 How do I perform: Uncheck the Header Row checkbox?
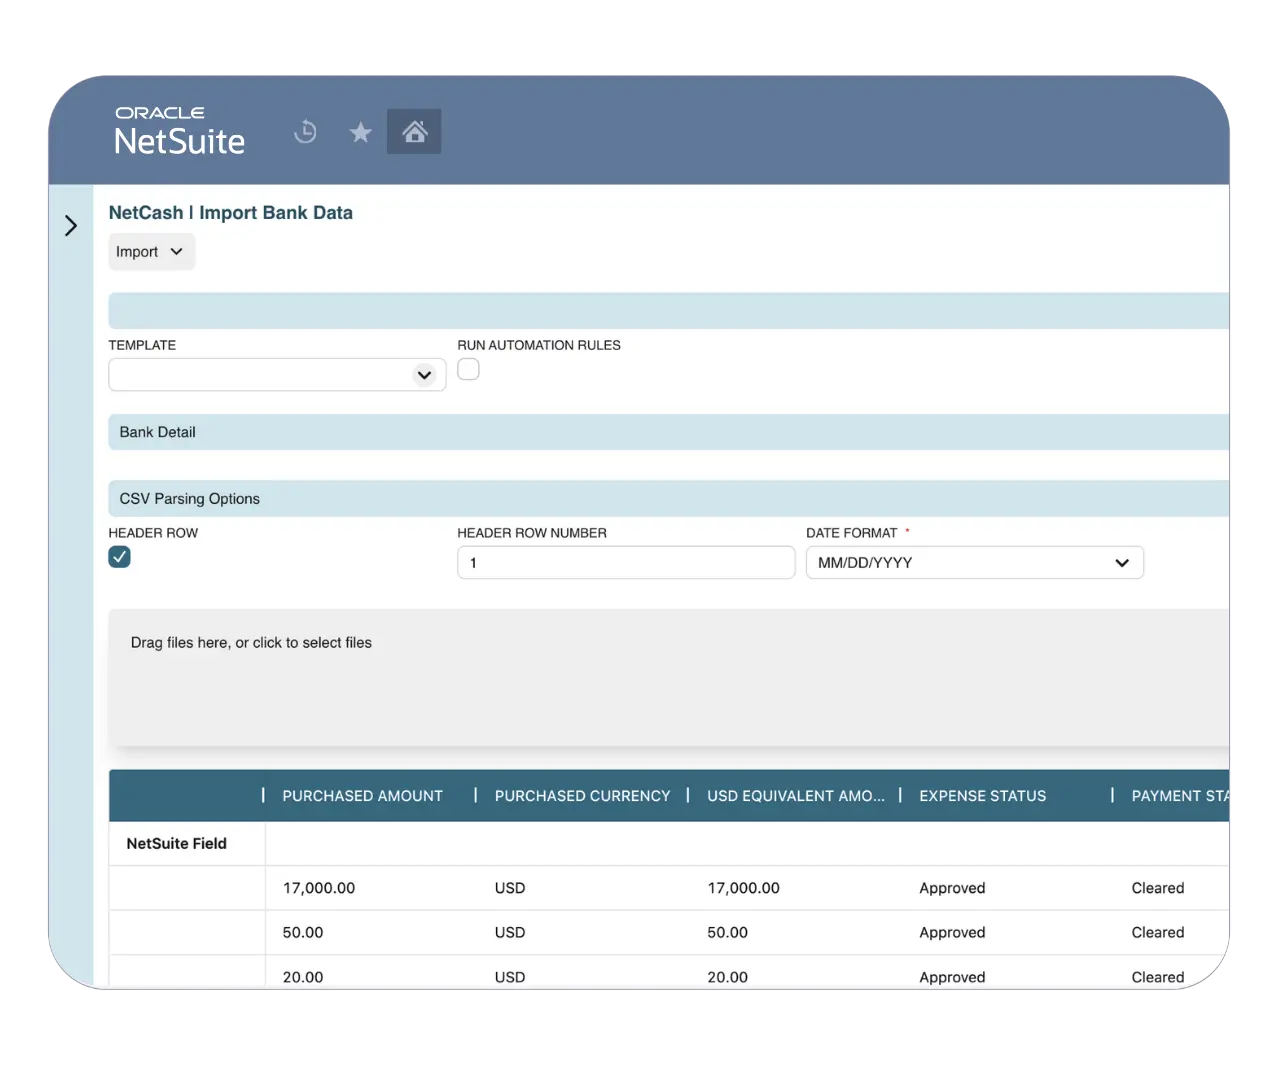pyautogui.click(x=120, y=557)
